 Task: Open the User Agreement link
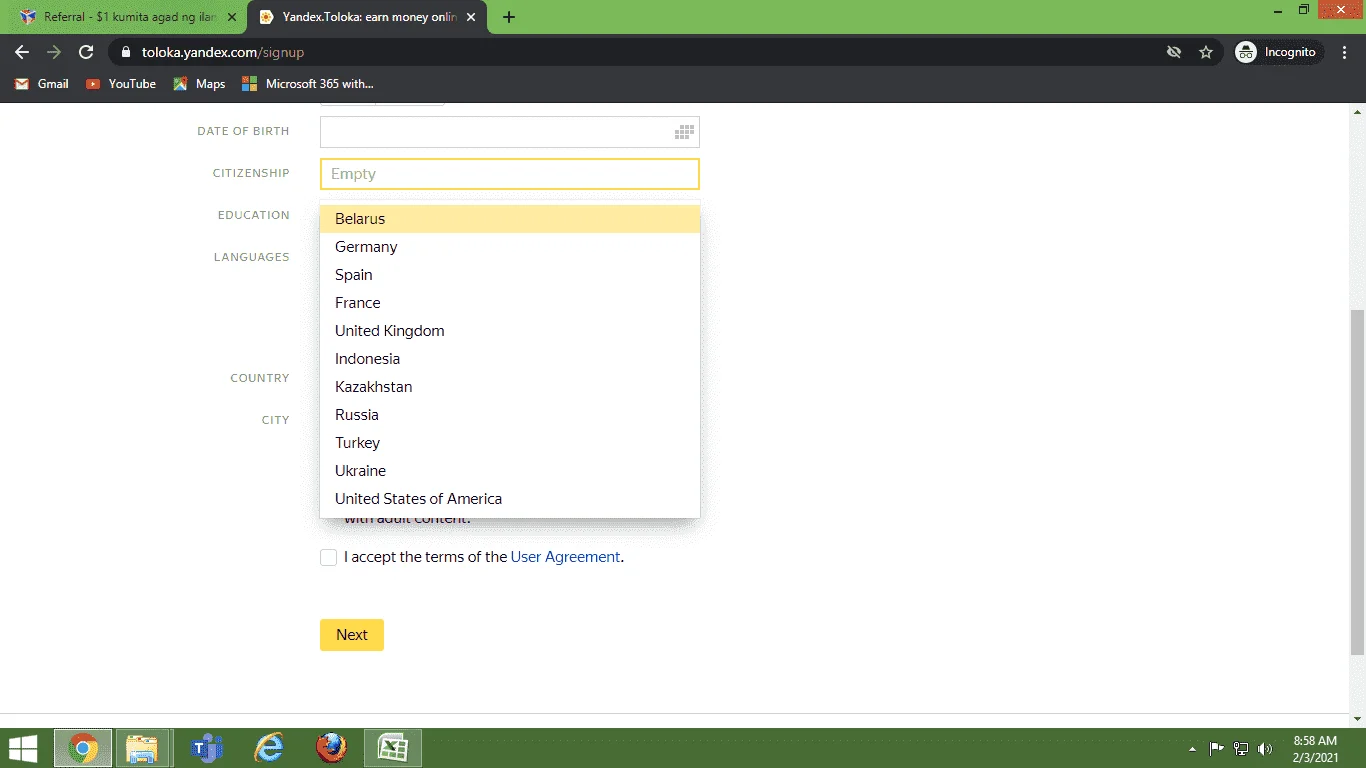[566, 557]
